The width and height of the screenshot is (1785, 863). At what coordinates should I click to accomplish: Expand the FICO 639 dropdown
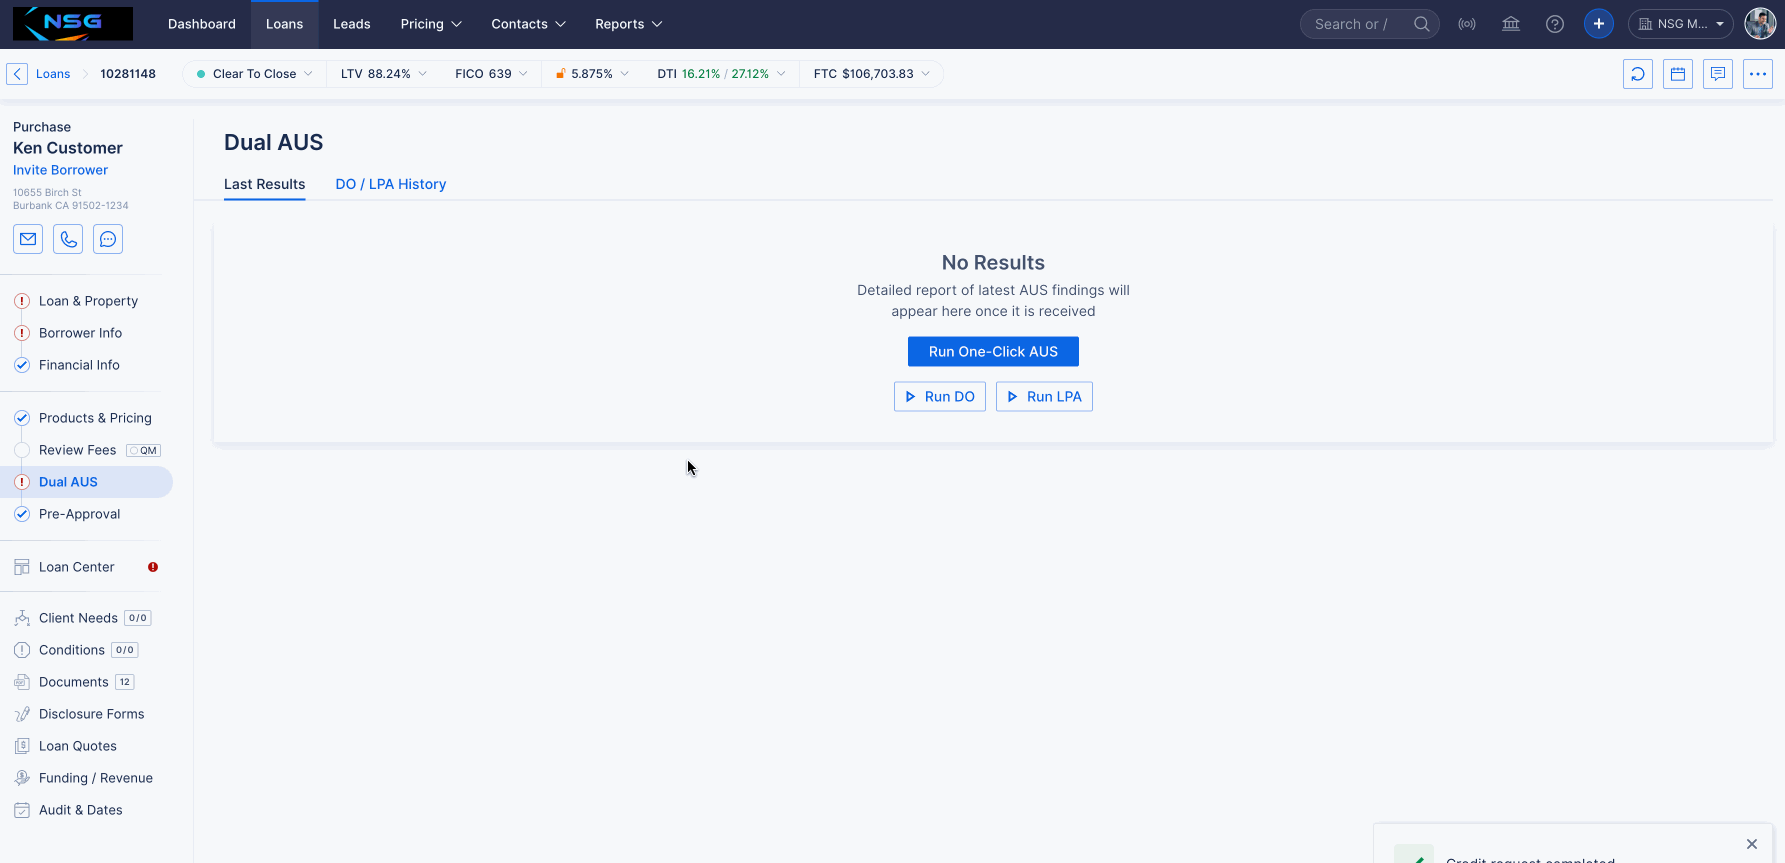pyautogui.click(x=491, y=74)
